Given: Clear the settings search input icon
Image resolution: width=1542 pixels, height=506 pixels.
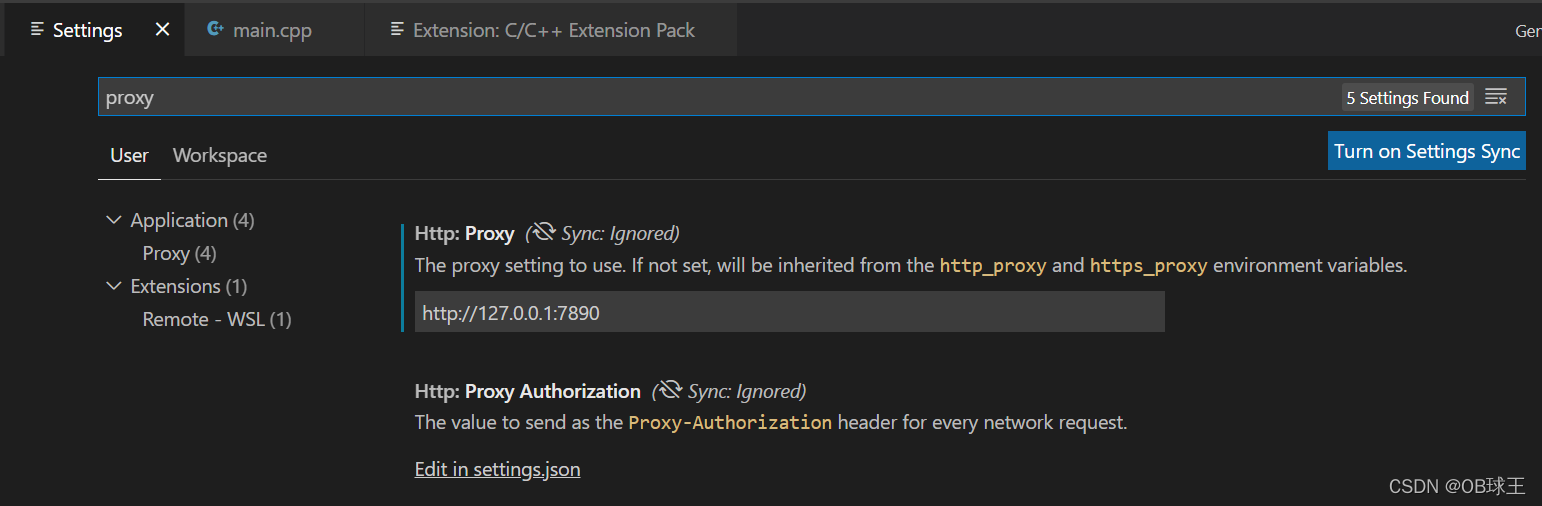Looking at the screenshot, I should coord(1496,97).
